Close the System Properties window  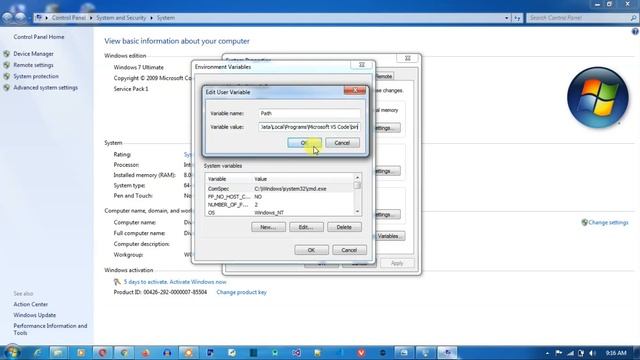coord(407,58)
